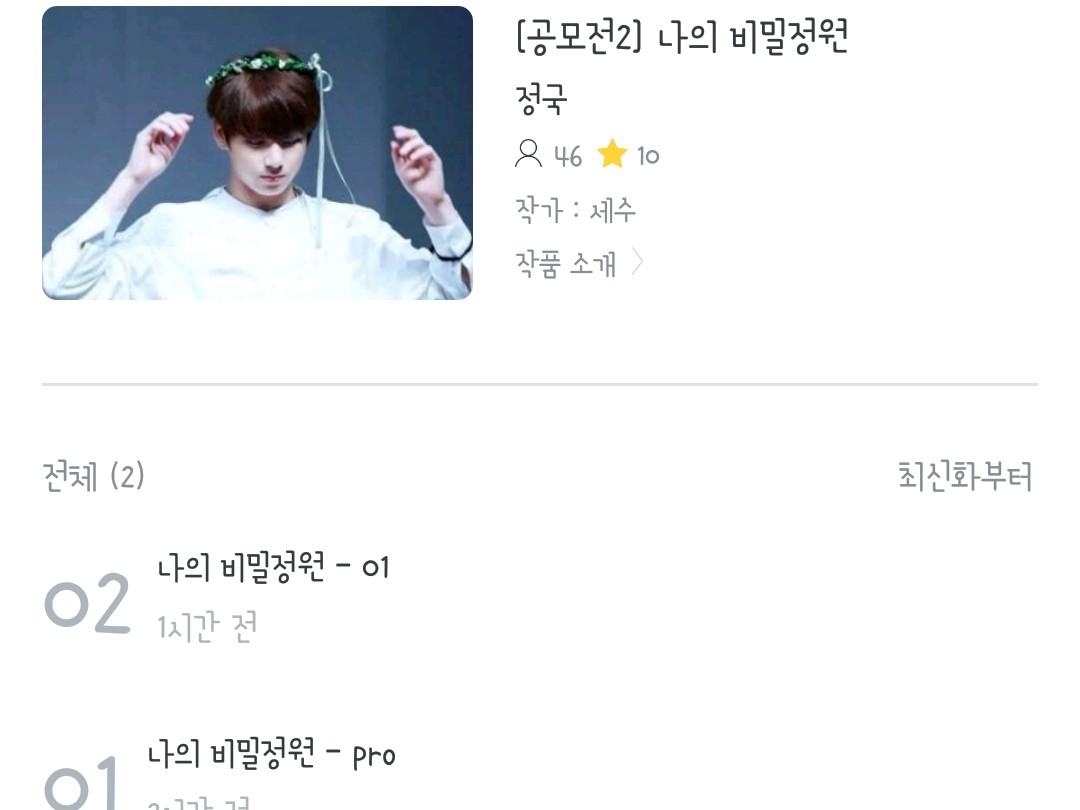Viewport: 1080px width, 810px height.
Task: Click the star rating count 10
Action: (x=648, y=156)
